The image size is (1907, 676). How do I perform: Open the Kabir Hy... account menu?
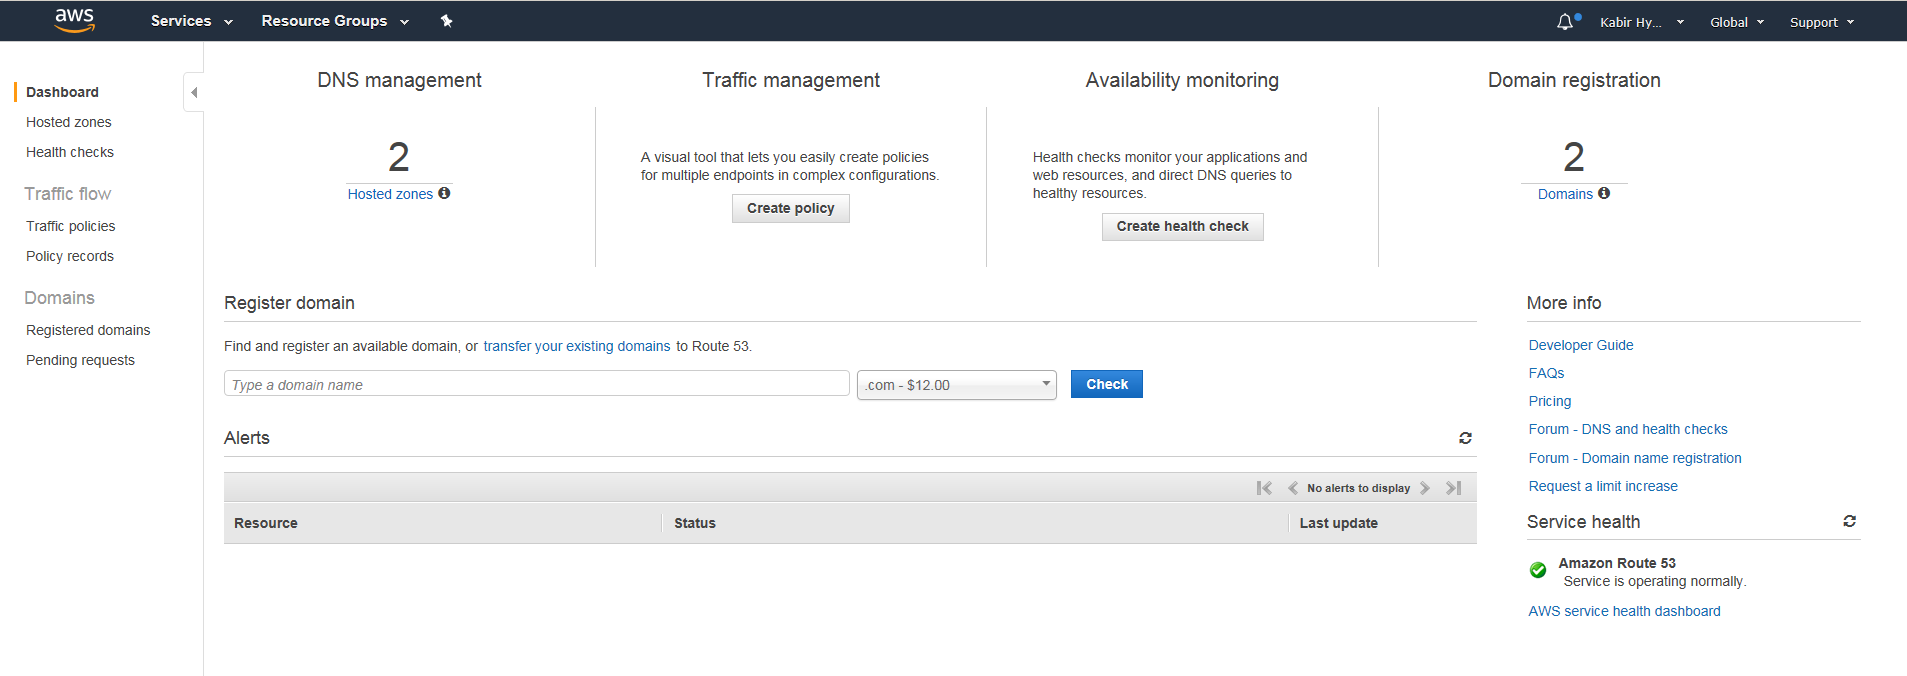1642,22
